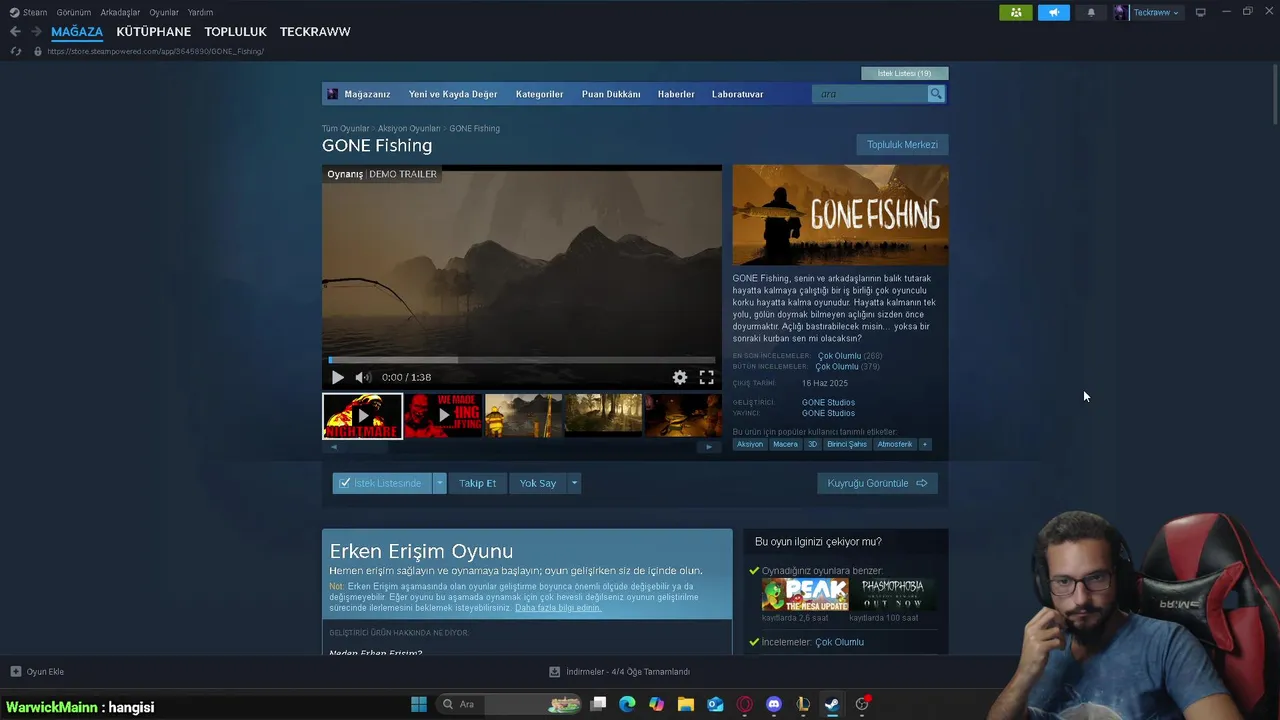The height and width of the screenshot is (720, 1280).
Task: Click Takip Et to follow
Action: point(477,483)
